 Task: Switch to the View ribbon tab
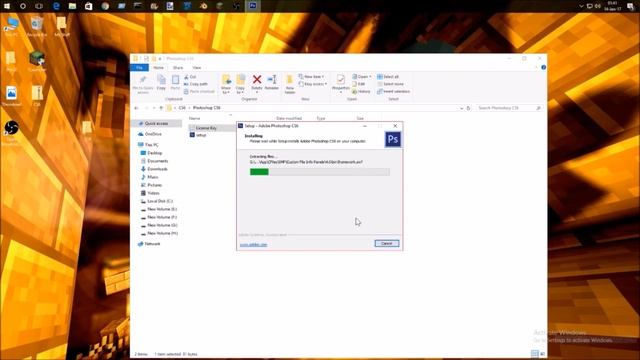coord(197,67)
